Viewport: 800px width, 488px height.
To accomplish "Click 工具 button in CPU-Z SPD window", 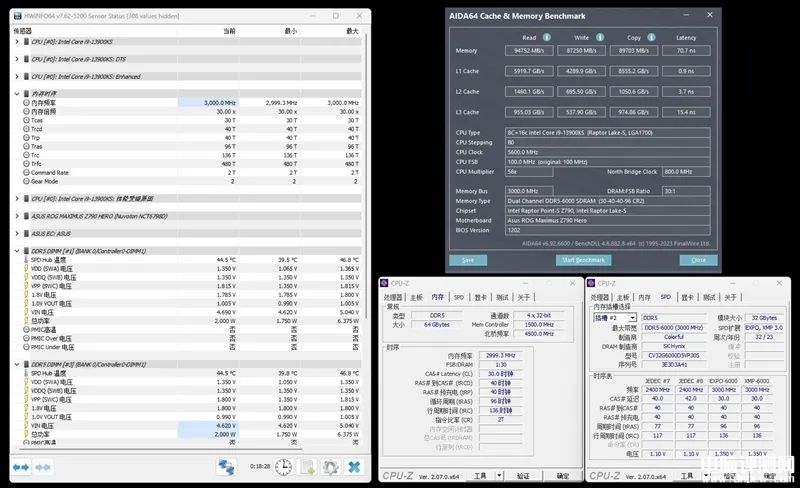I will click(x=687, y=476).
